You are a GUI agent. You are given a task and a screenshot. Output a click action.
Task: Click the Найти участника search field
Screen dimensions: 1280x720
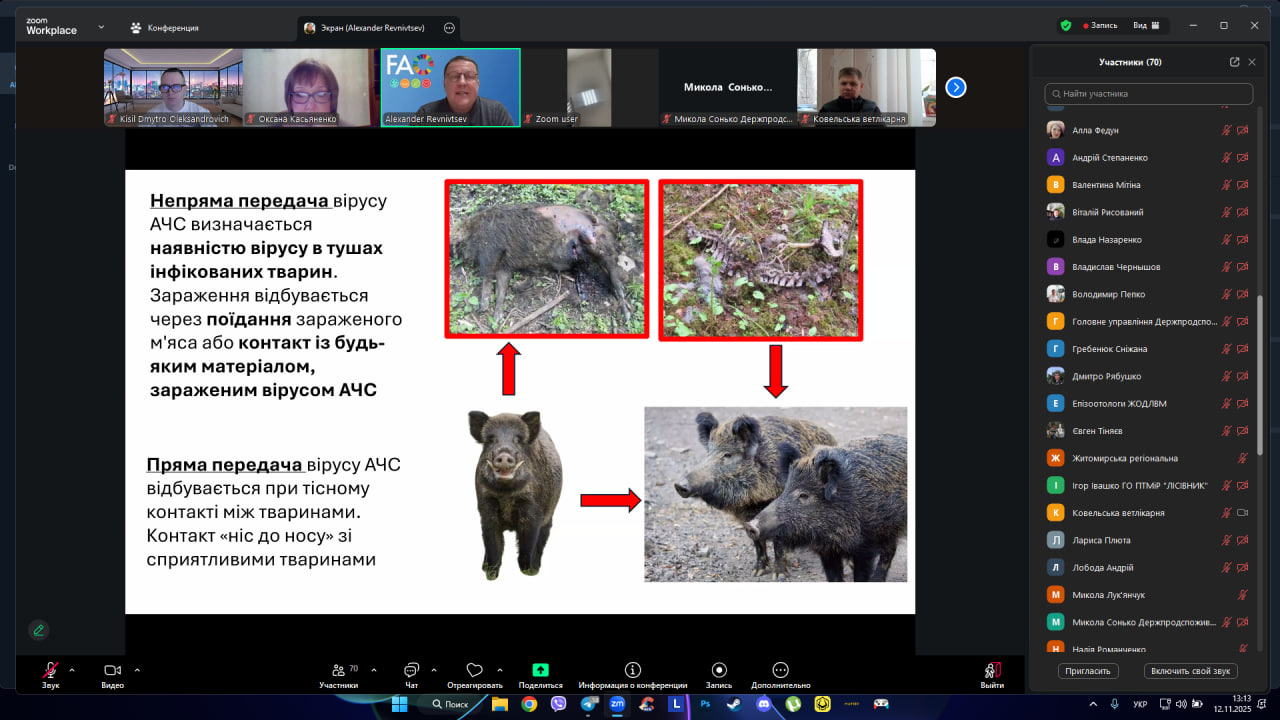tap(1148, 94)
